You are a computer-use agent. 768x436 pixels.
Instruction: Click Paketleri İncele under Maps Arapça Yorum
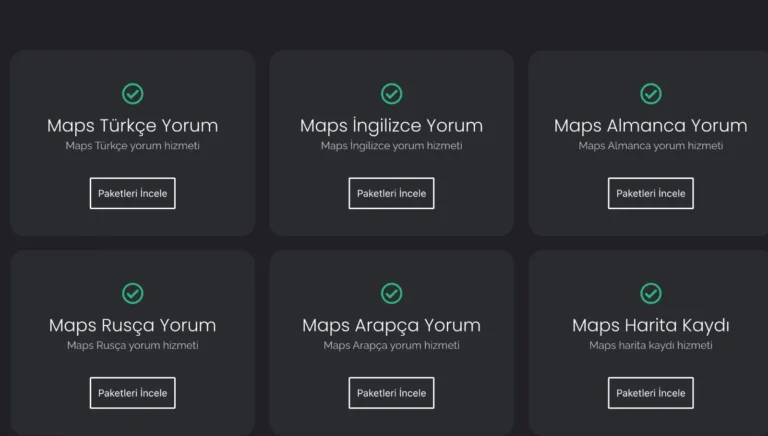[391, 393]
